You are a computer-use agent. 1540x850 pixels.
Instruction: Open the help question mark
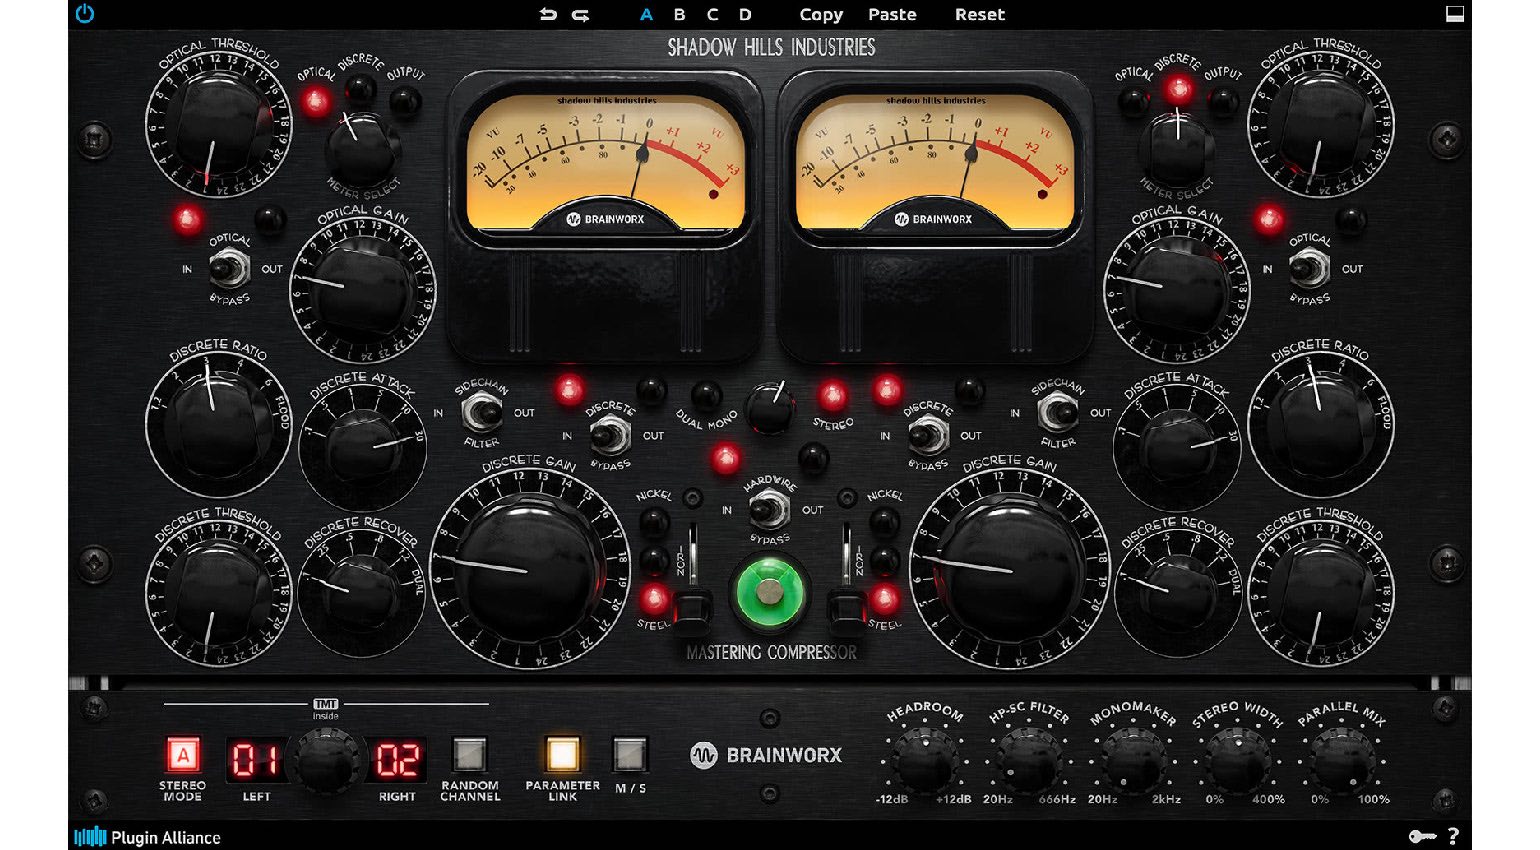1453,836
